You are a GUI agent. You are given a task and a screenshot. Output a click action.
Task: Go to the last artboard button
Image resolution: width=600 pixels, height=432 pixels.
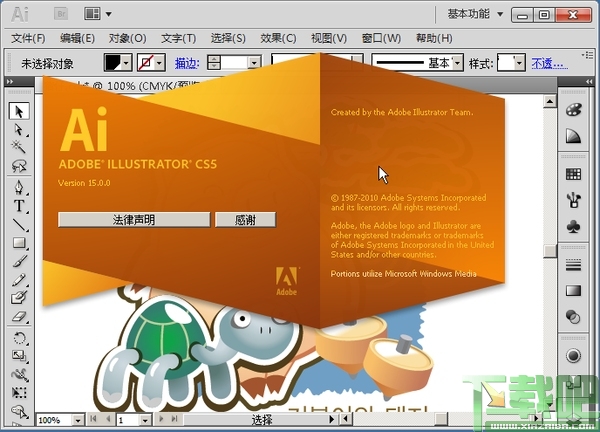174,419
